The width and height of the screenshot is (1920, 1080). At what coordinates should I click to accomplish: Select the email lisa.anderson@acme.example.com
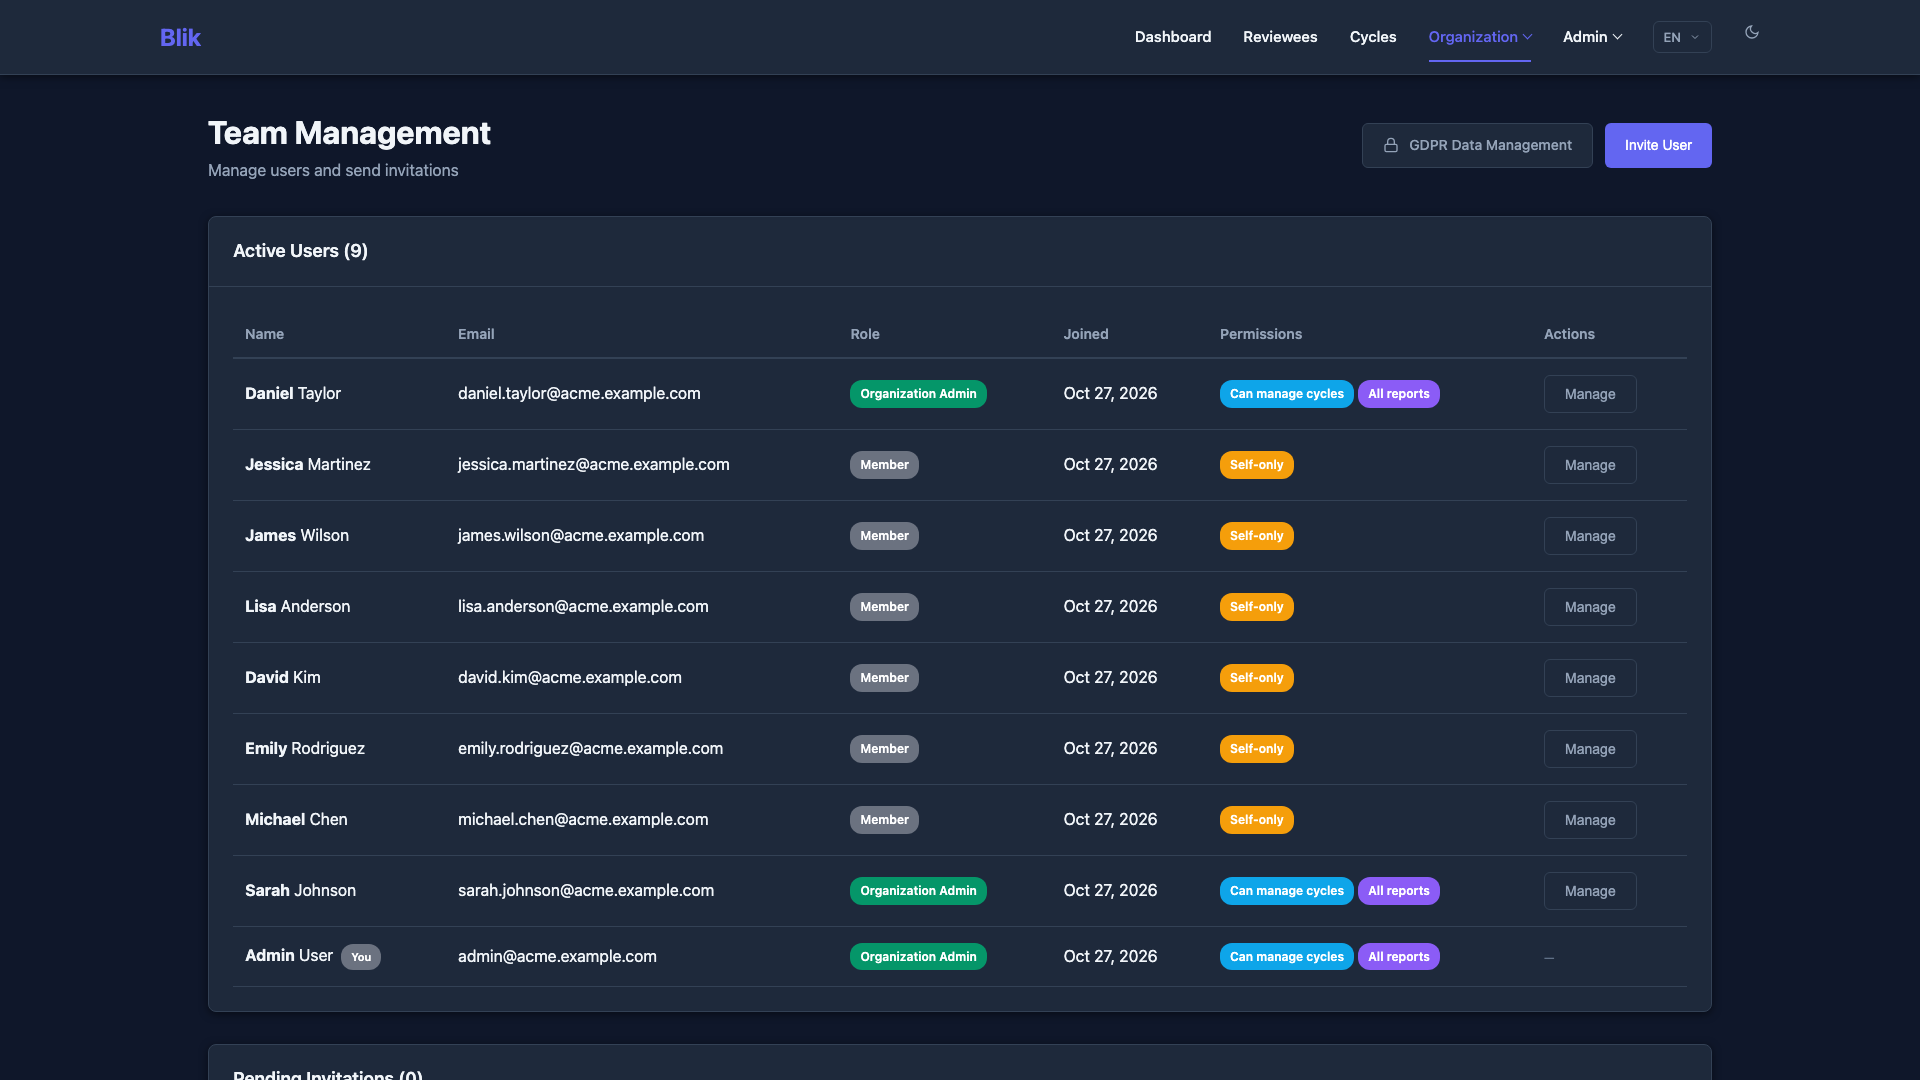(583, 607)
